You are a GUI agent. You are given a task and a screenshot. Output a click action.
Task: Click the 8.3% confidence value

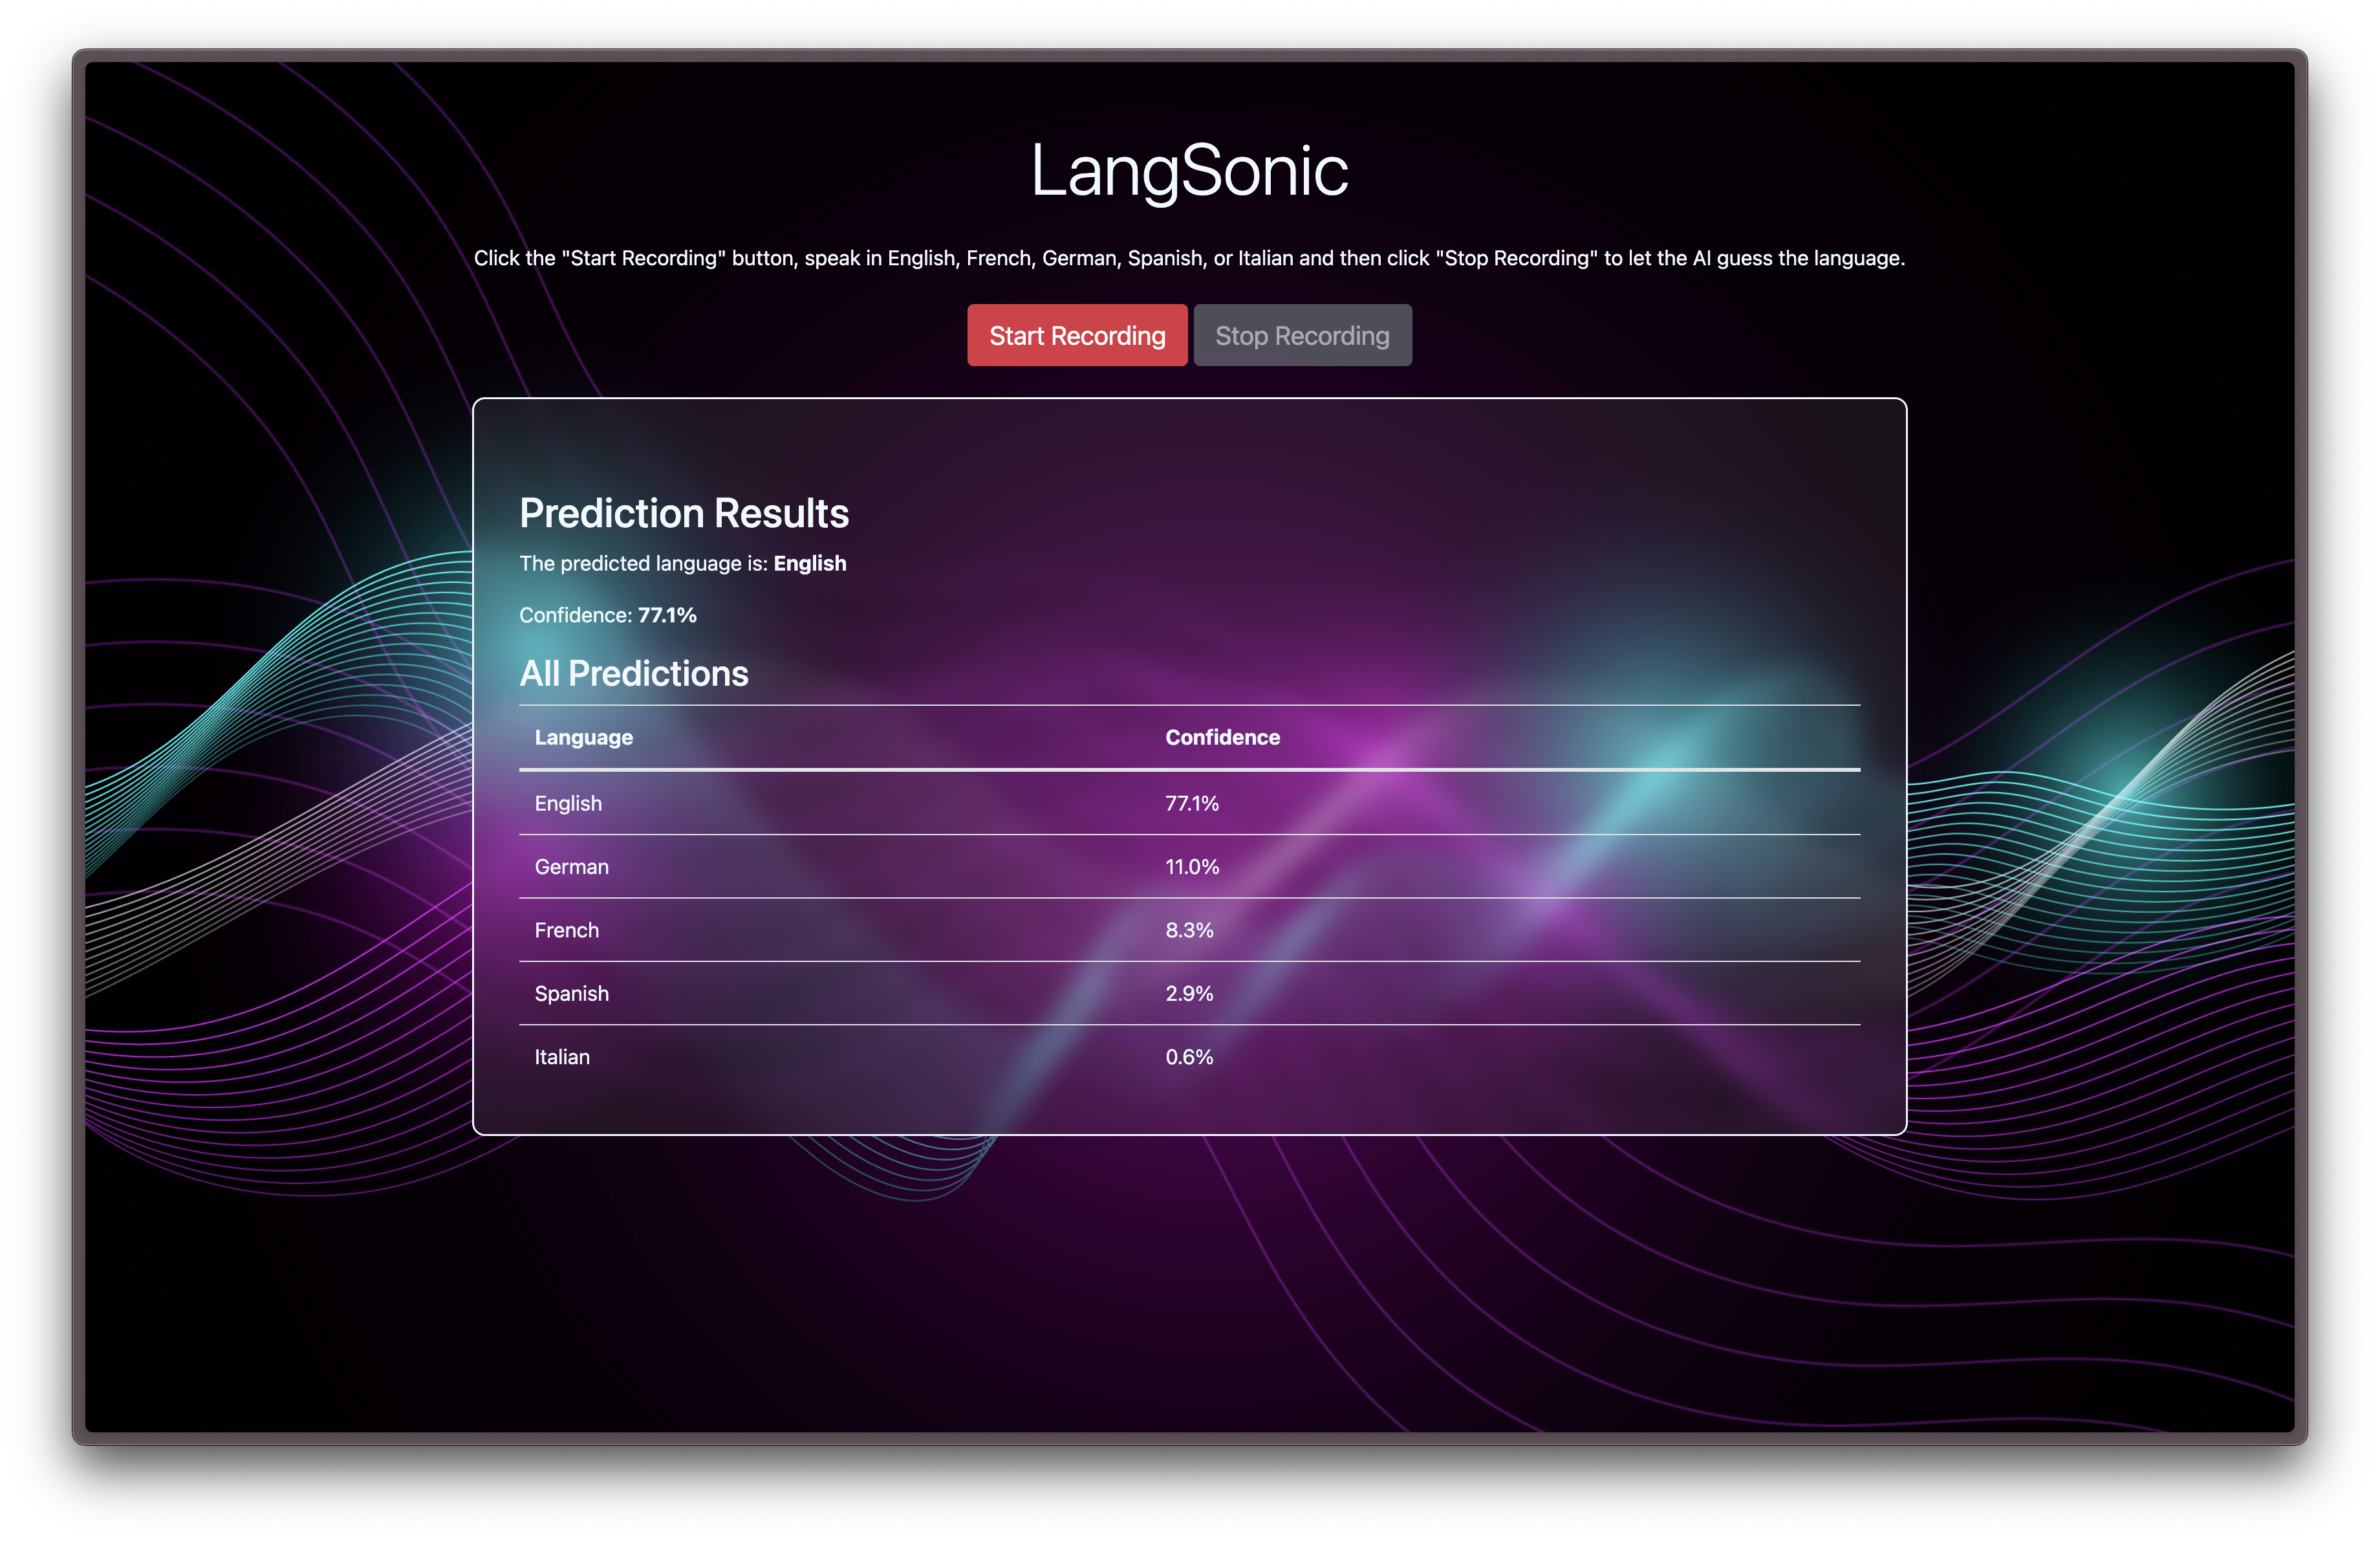[x=1189, y=930]
